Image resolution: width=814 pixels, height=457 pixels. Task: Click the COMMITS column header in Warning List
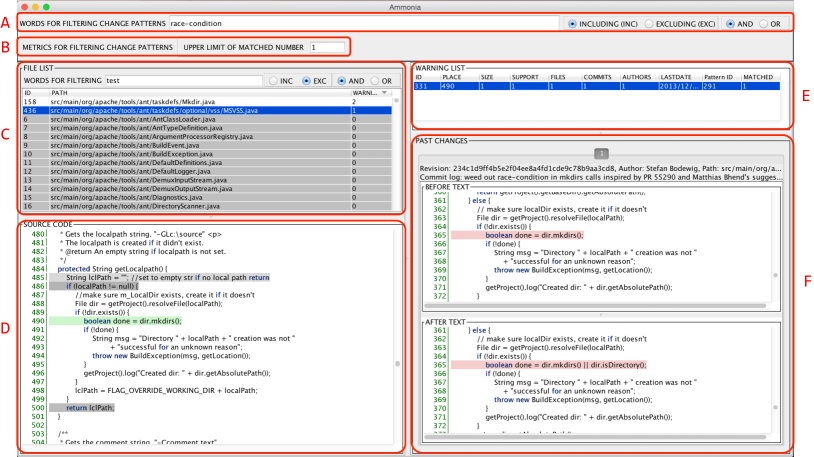tap(598, 77)
